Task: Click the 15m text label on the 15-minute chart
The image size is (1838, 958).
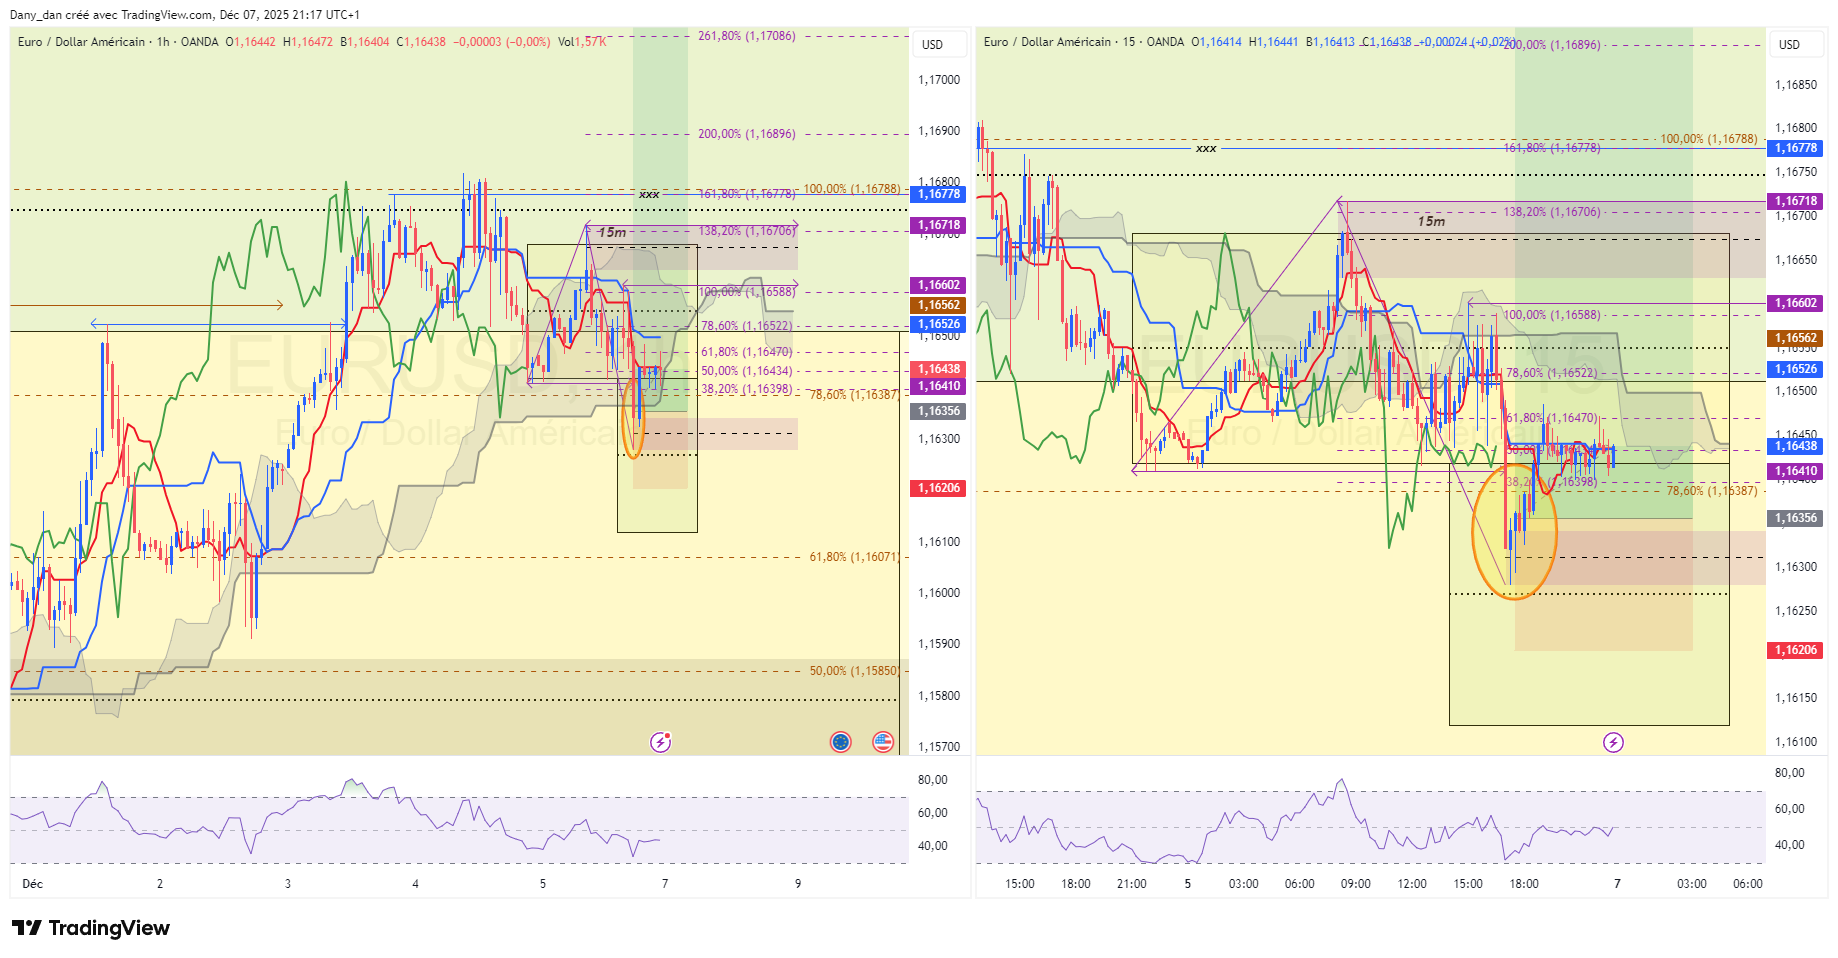Action: pos(1431,221)
